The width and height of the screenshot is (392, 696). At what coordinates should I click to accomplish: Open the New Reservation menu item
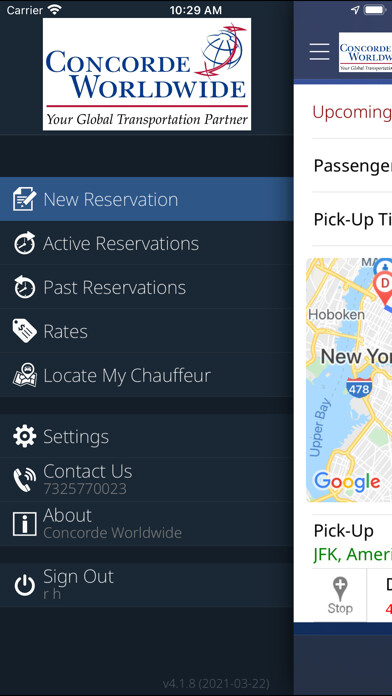pos(147,199)
